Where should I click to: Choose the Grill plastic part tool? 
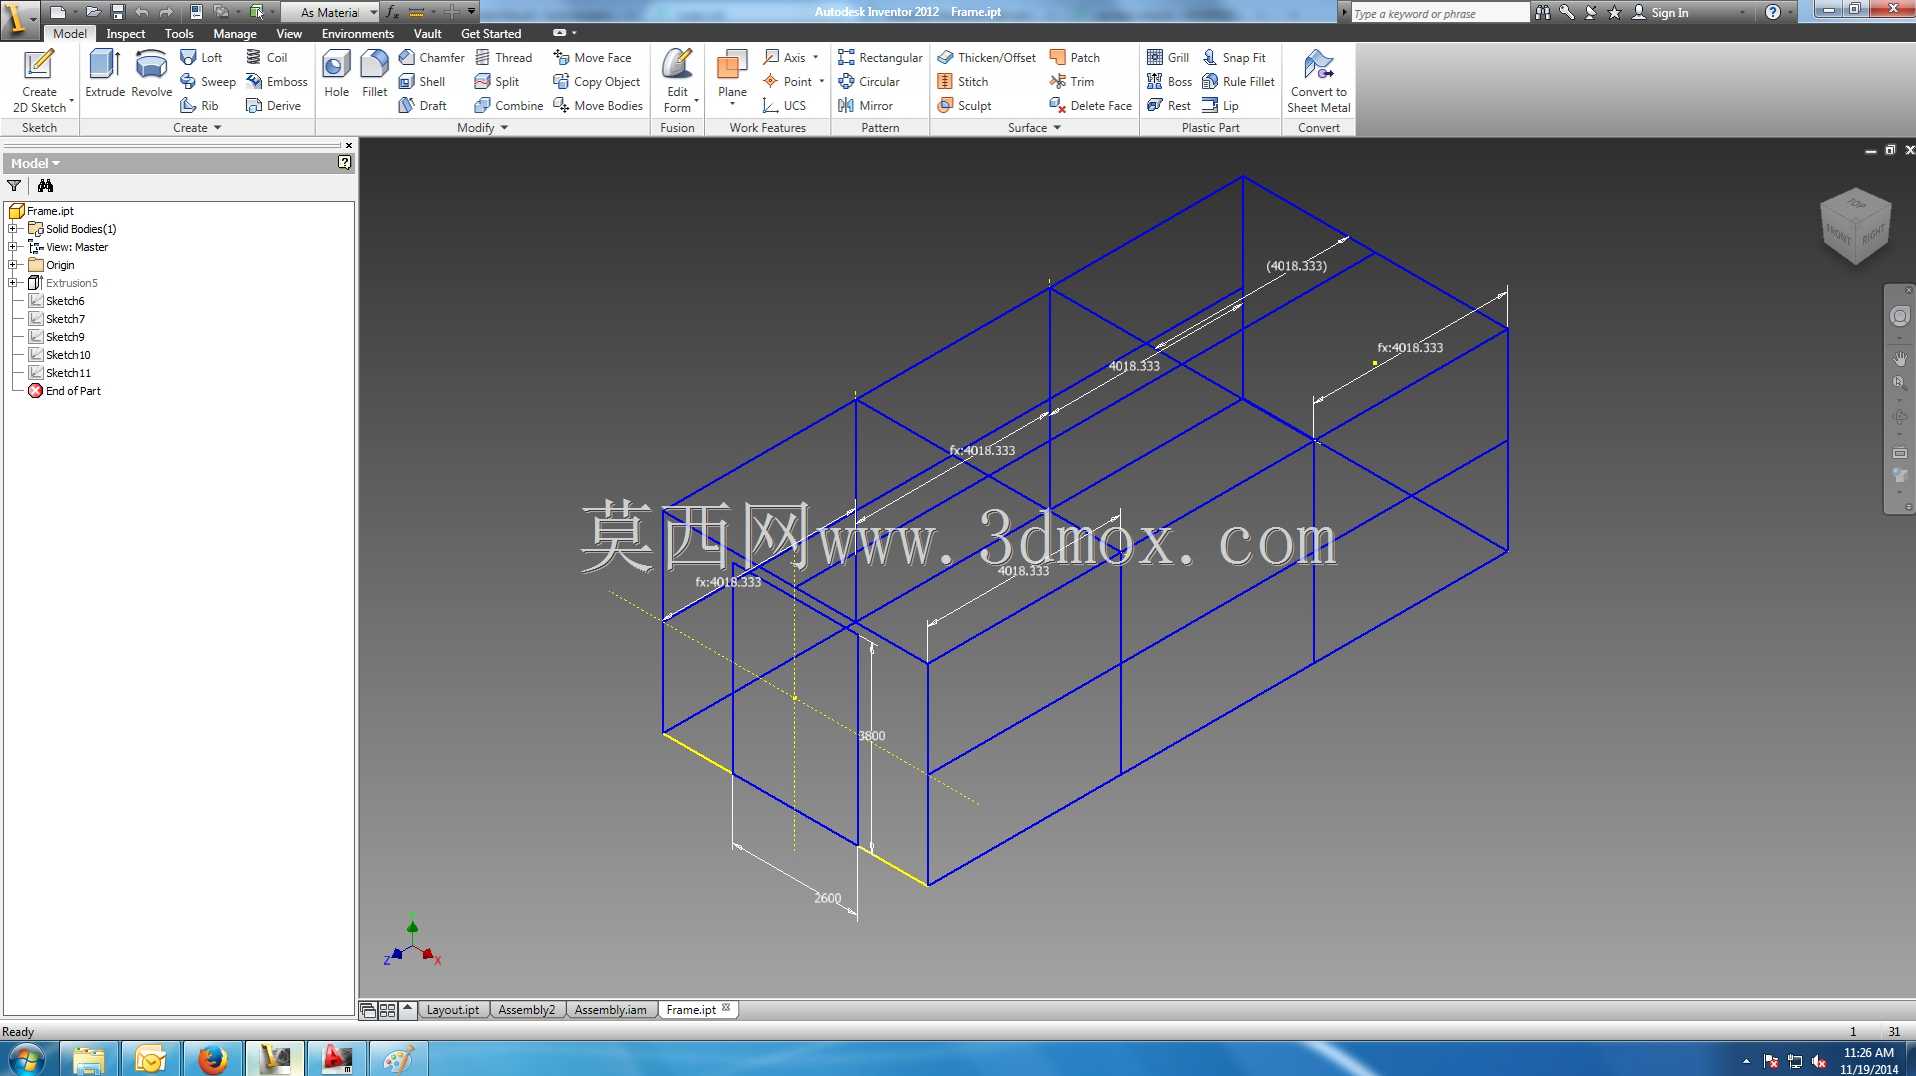point(1168,58)
